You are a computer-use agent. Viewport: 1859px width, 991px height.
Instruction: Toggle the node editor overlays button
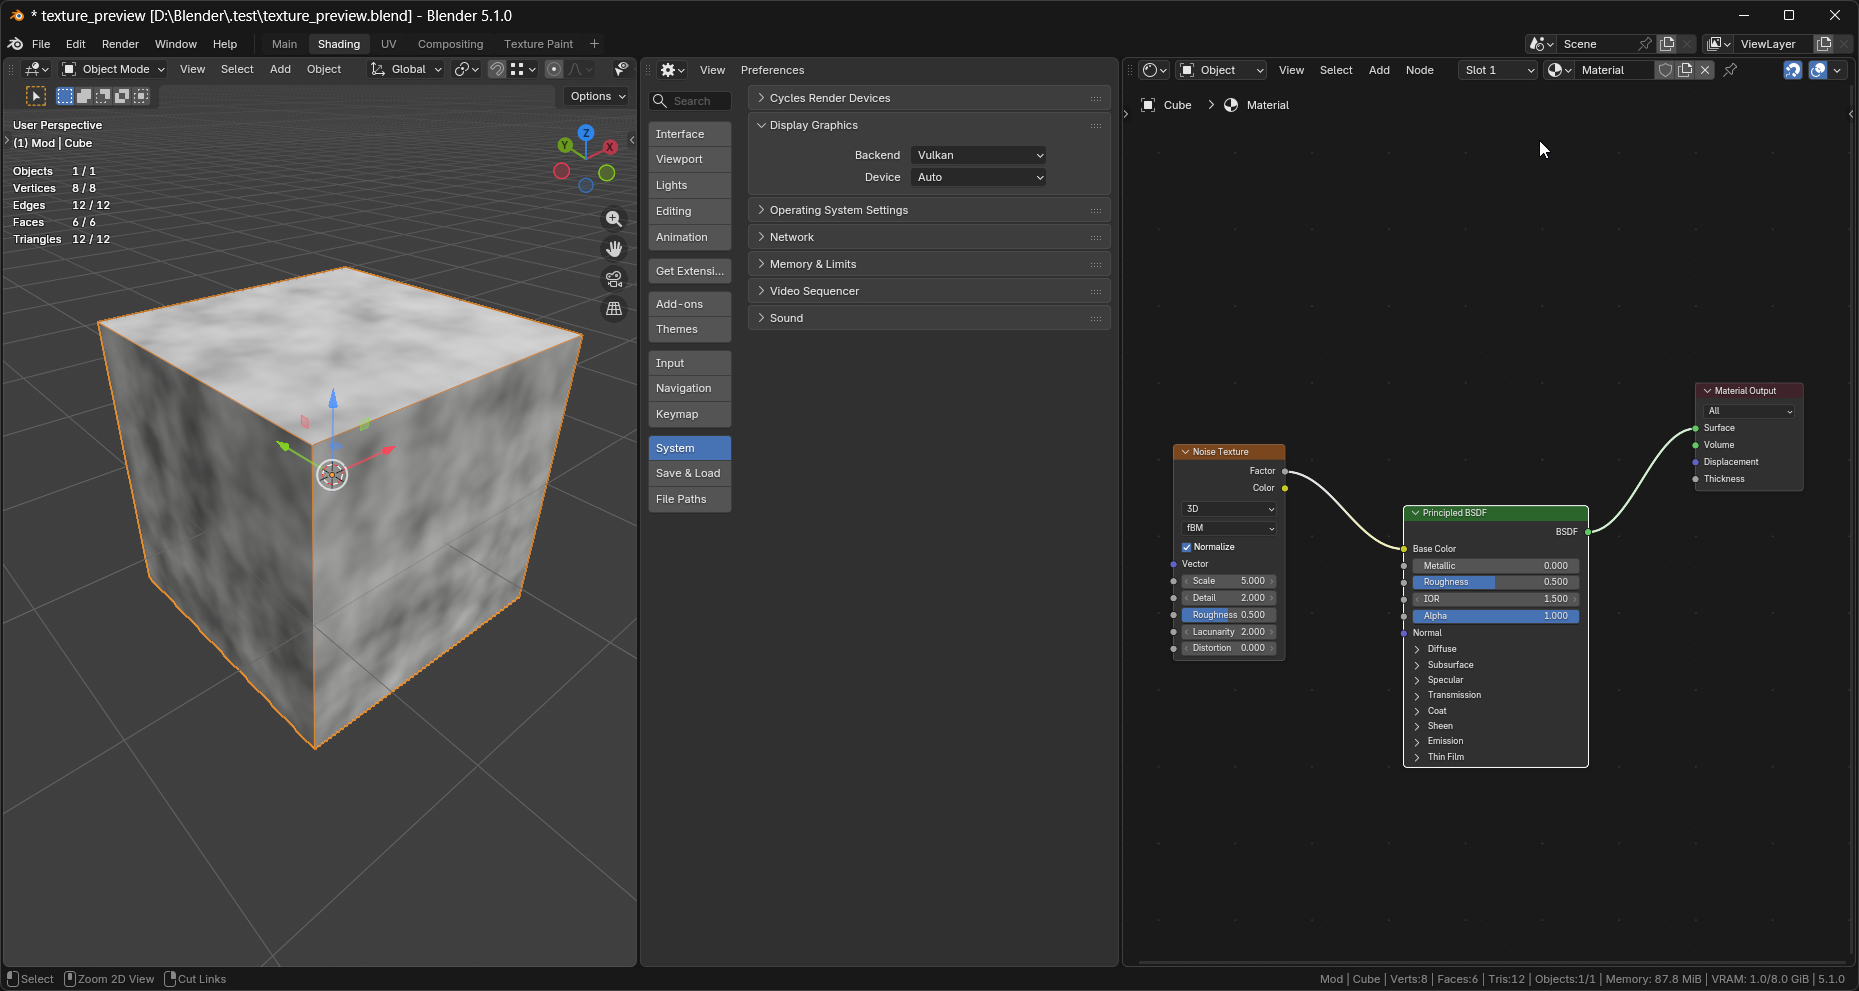pos(1818,70)
